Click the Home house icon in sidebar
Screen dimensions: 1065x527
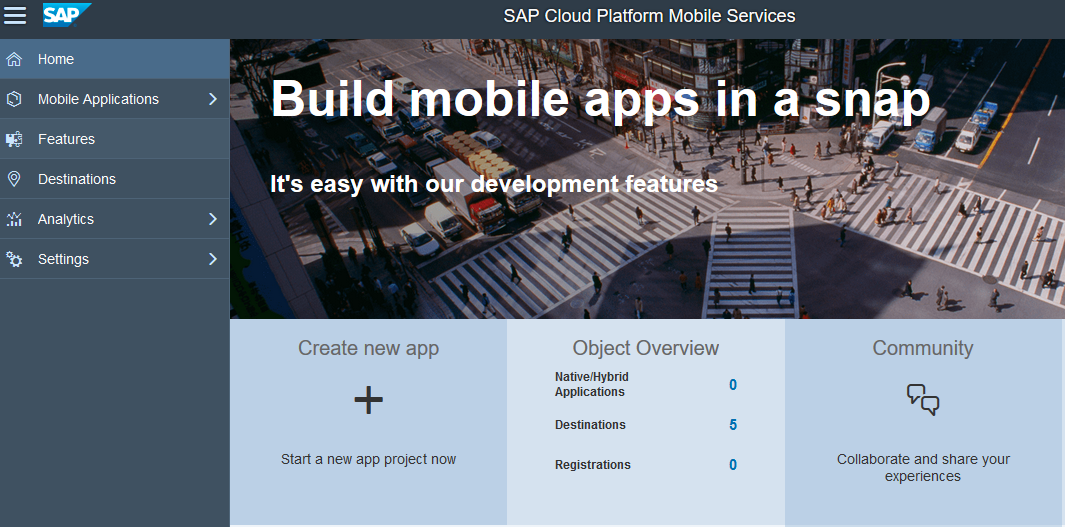14,59
